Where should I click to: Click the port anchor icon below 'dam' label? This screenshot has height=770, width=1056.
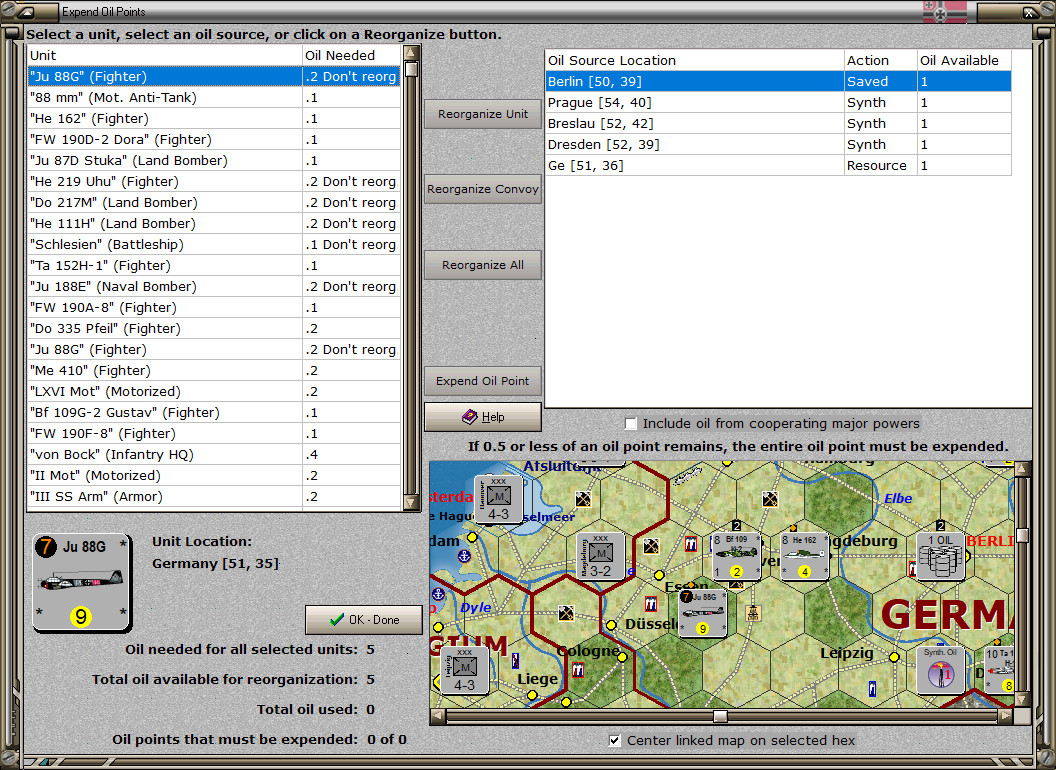coord(464,556)
